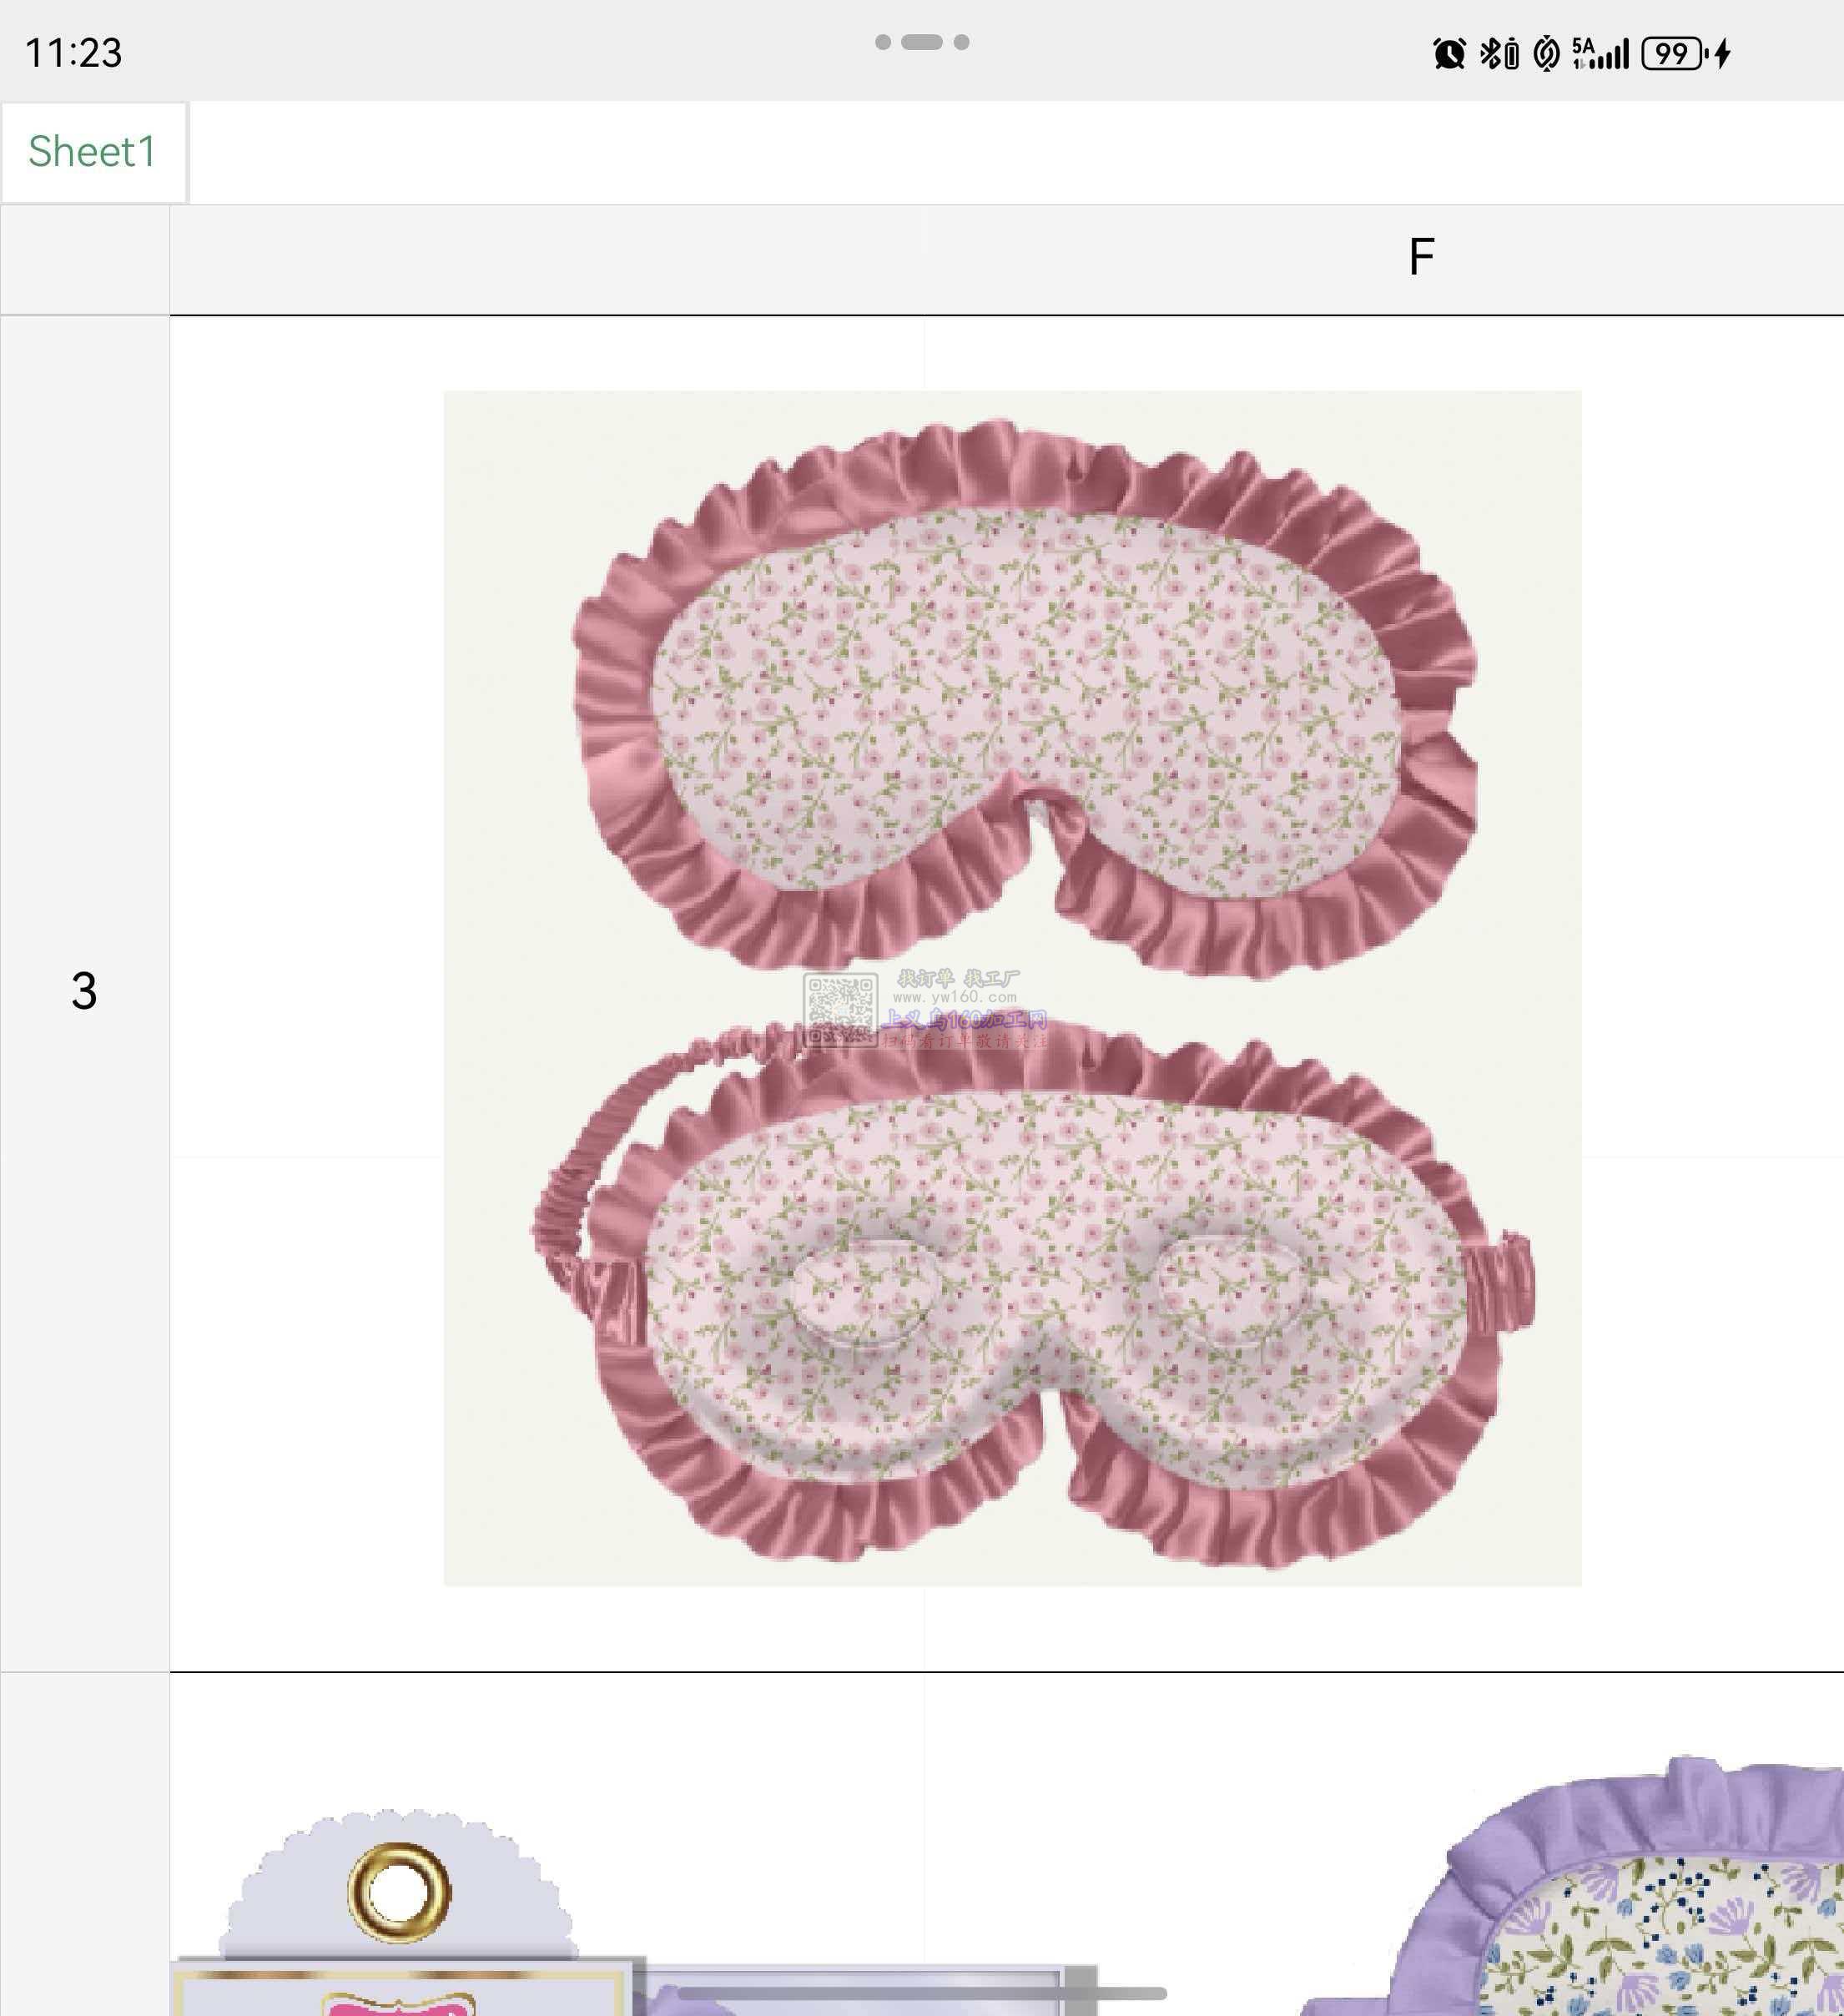Click the QR code watermark
This screenshot has width=1844, height=2016.
click(x=840, y=1010)
